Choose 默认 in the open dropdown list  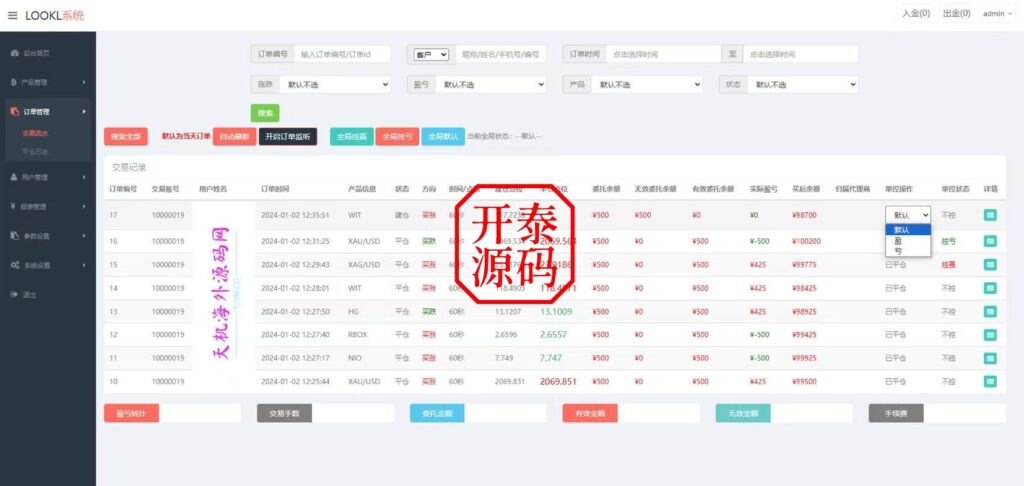908,230
